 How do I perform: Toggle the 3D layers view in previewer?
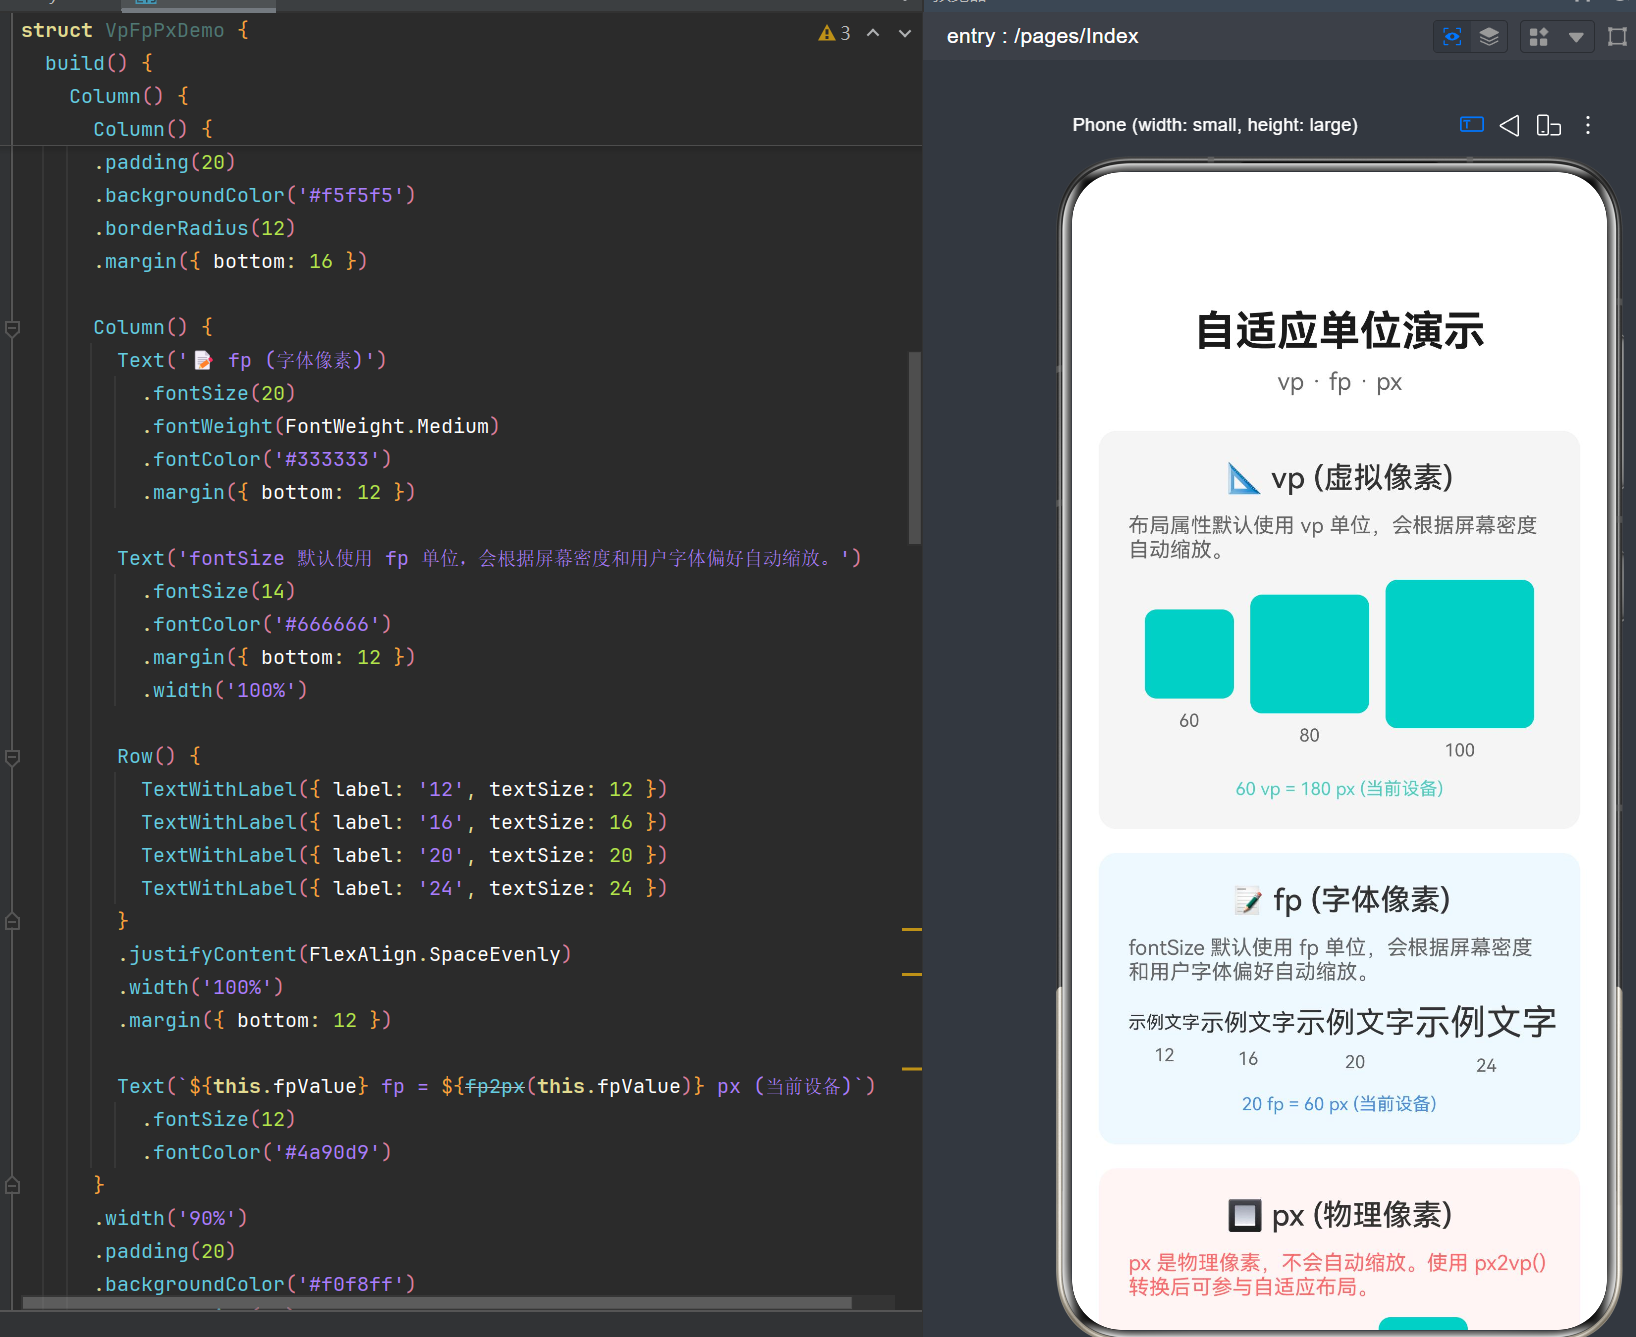click(x=1489, y=37)
